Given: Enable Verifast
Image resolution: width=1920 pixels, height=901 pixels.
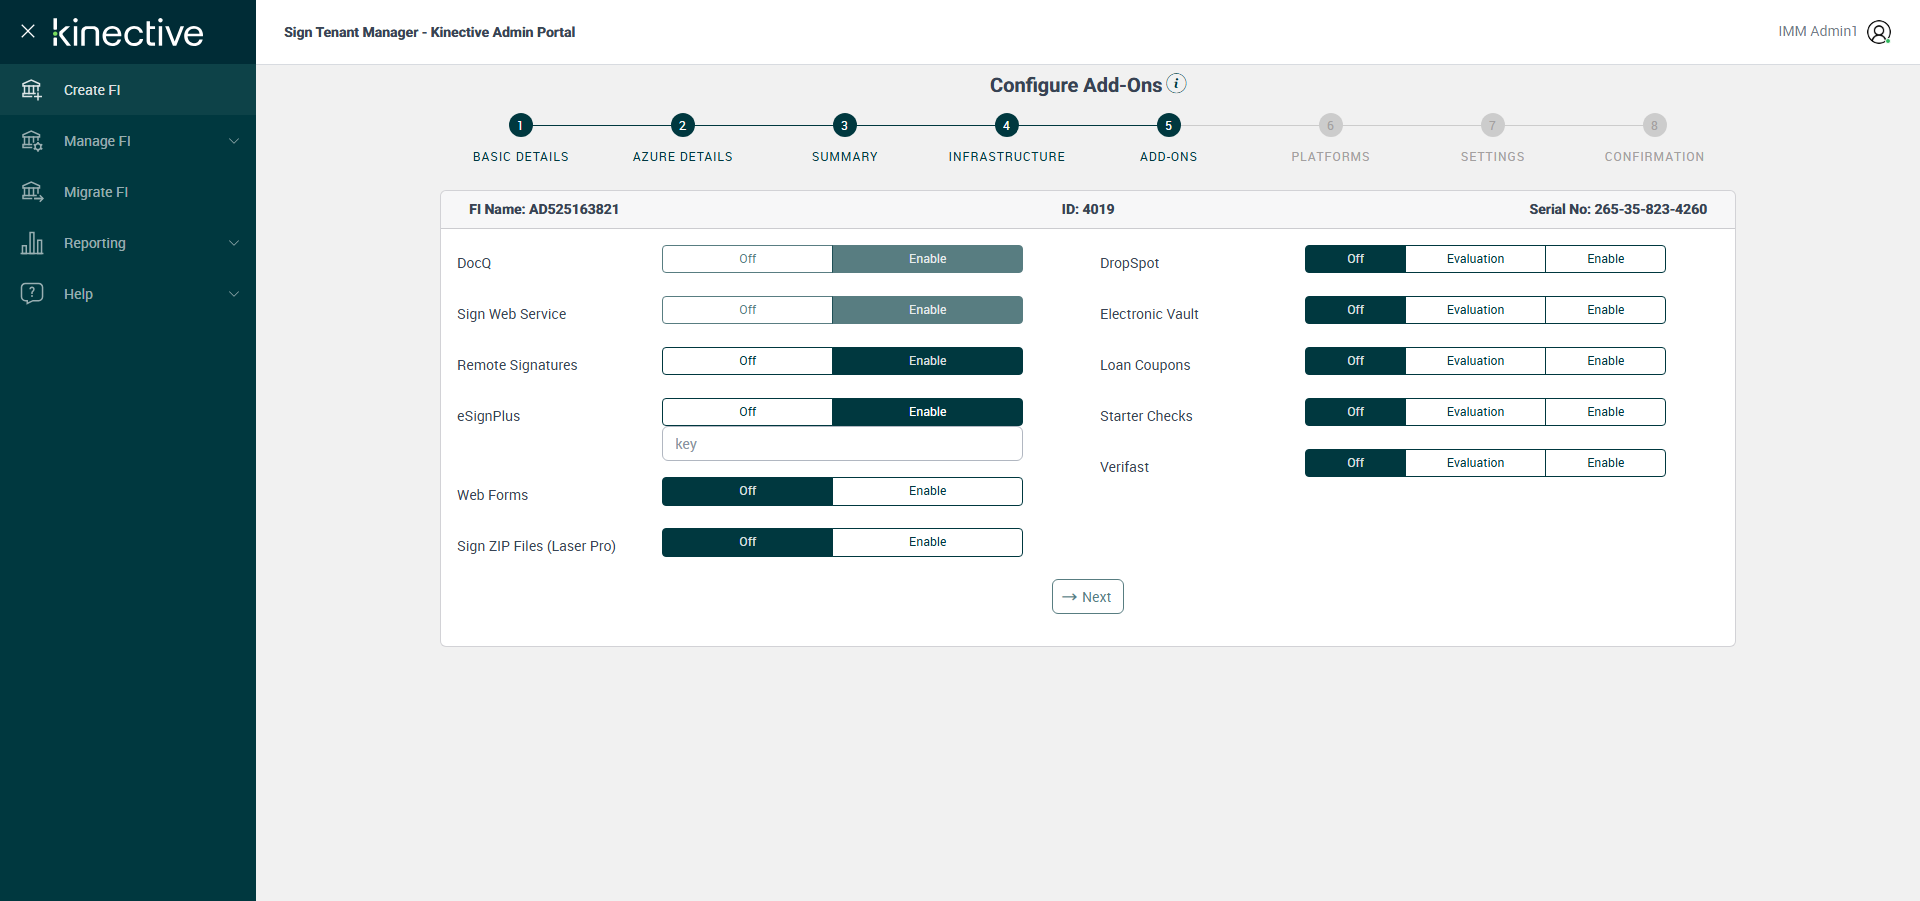Looking at the screenshot, I should point(1605,463).
